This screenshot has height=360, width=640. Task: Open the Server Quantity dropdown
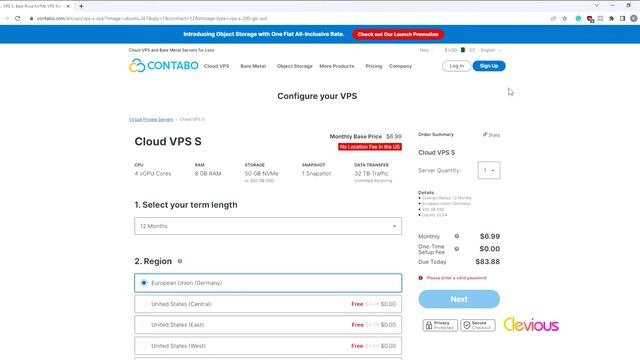pos(489,170)
